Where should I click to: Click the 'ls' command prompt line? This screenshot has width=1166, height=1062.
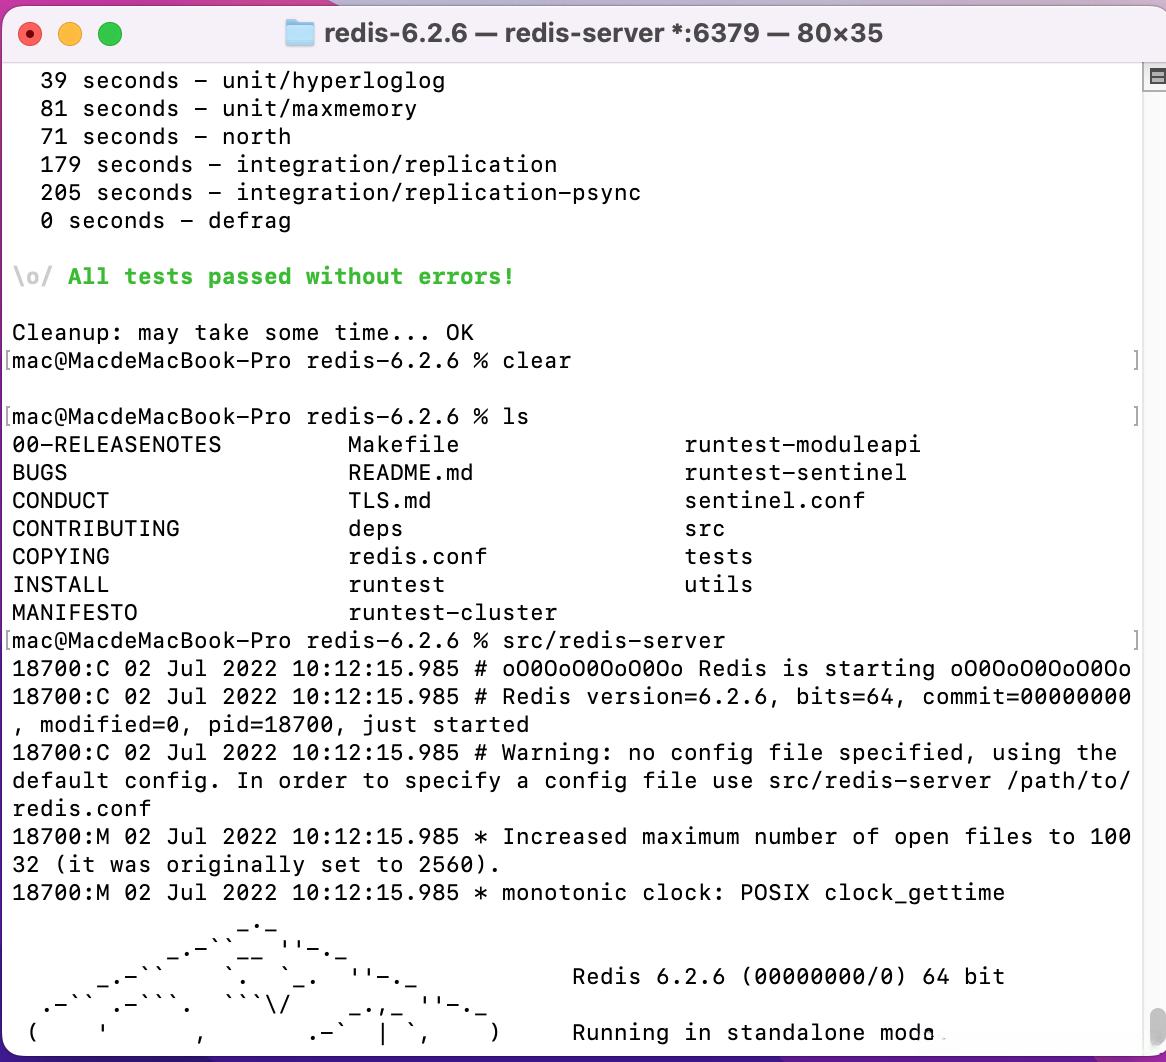click(x=271, y=416)
